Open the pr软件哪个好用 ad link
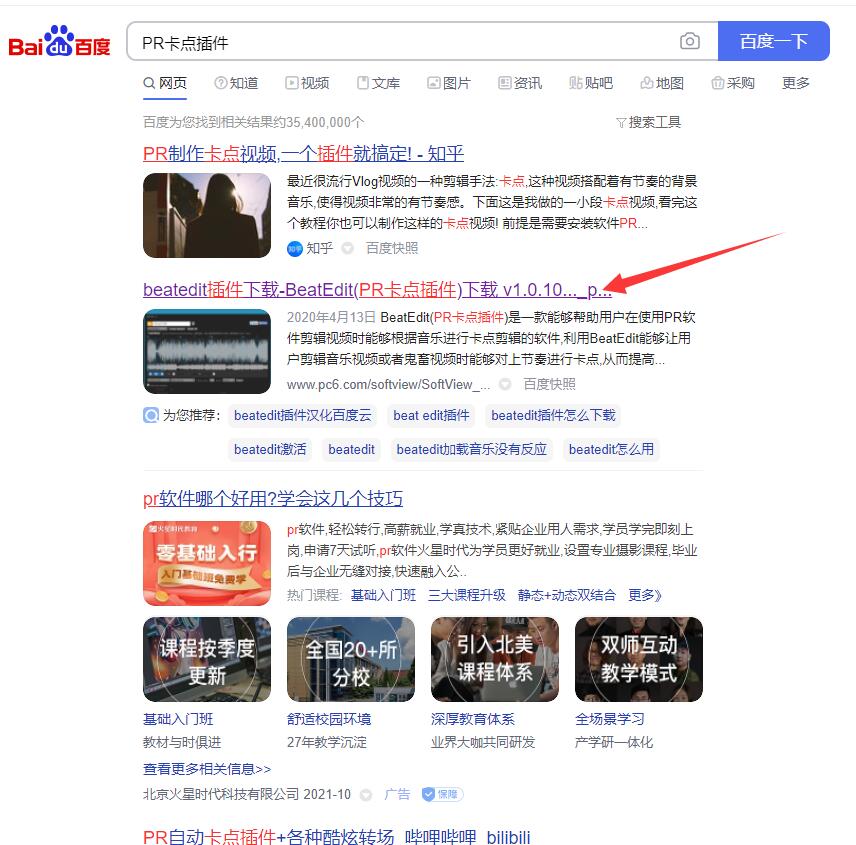 (x=273, y=498)
